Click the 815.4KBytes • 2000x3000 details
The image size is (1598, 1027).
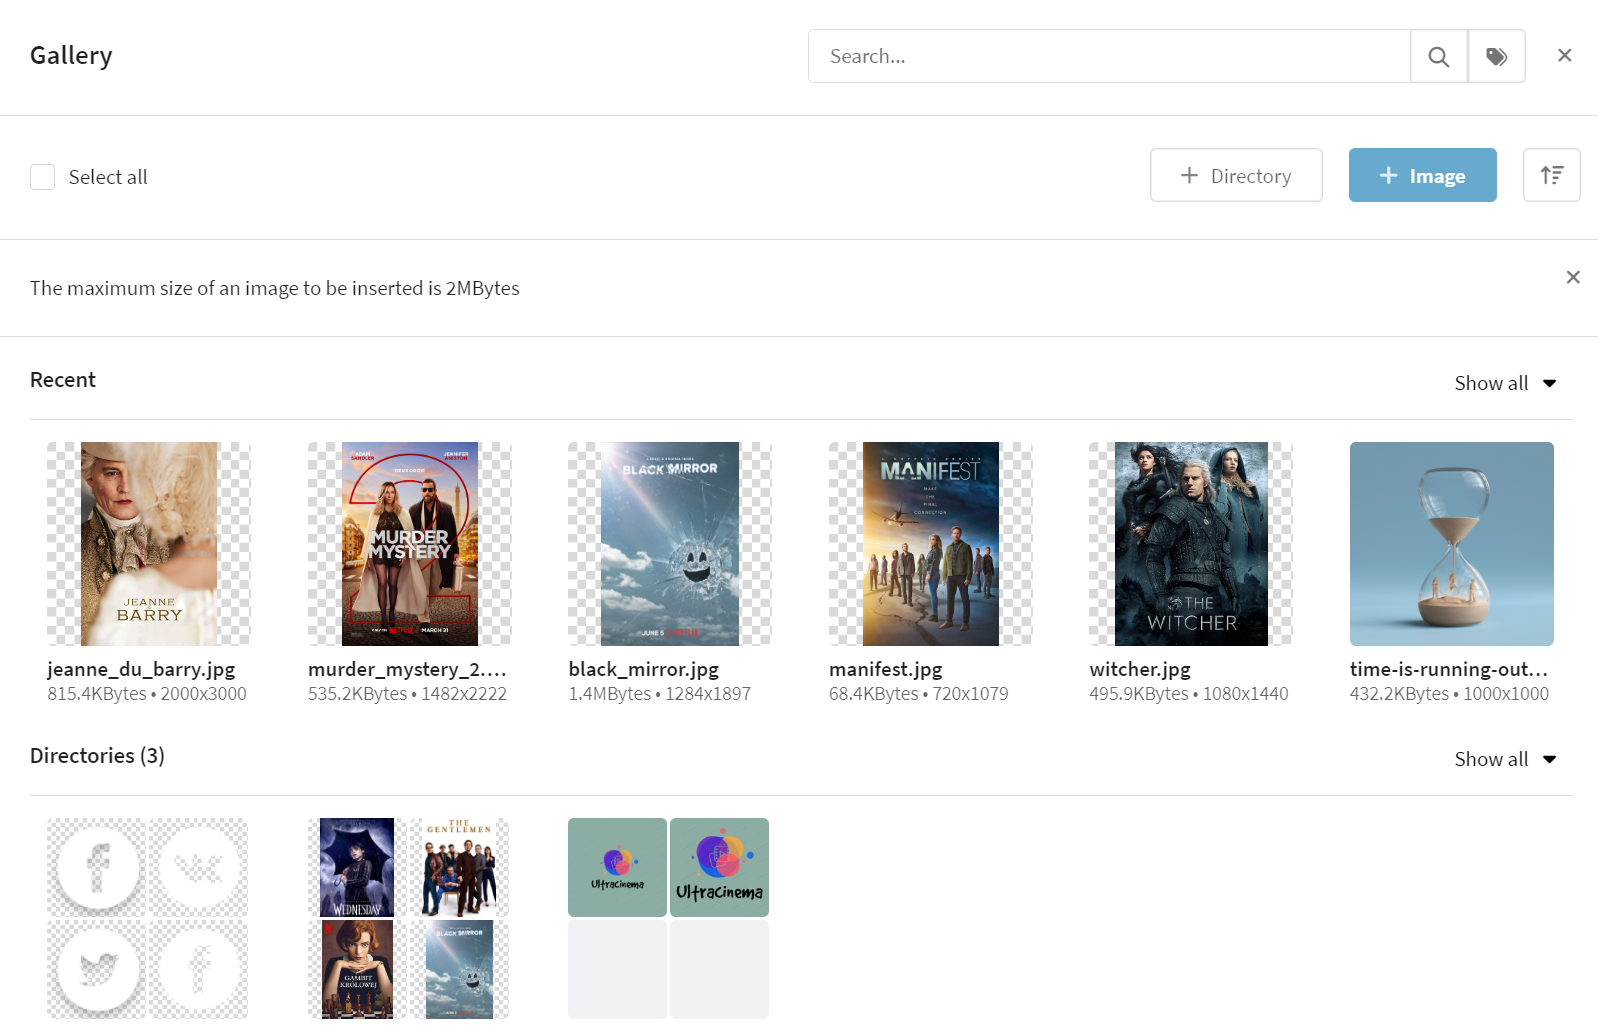click(147, 694)
